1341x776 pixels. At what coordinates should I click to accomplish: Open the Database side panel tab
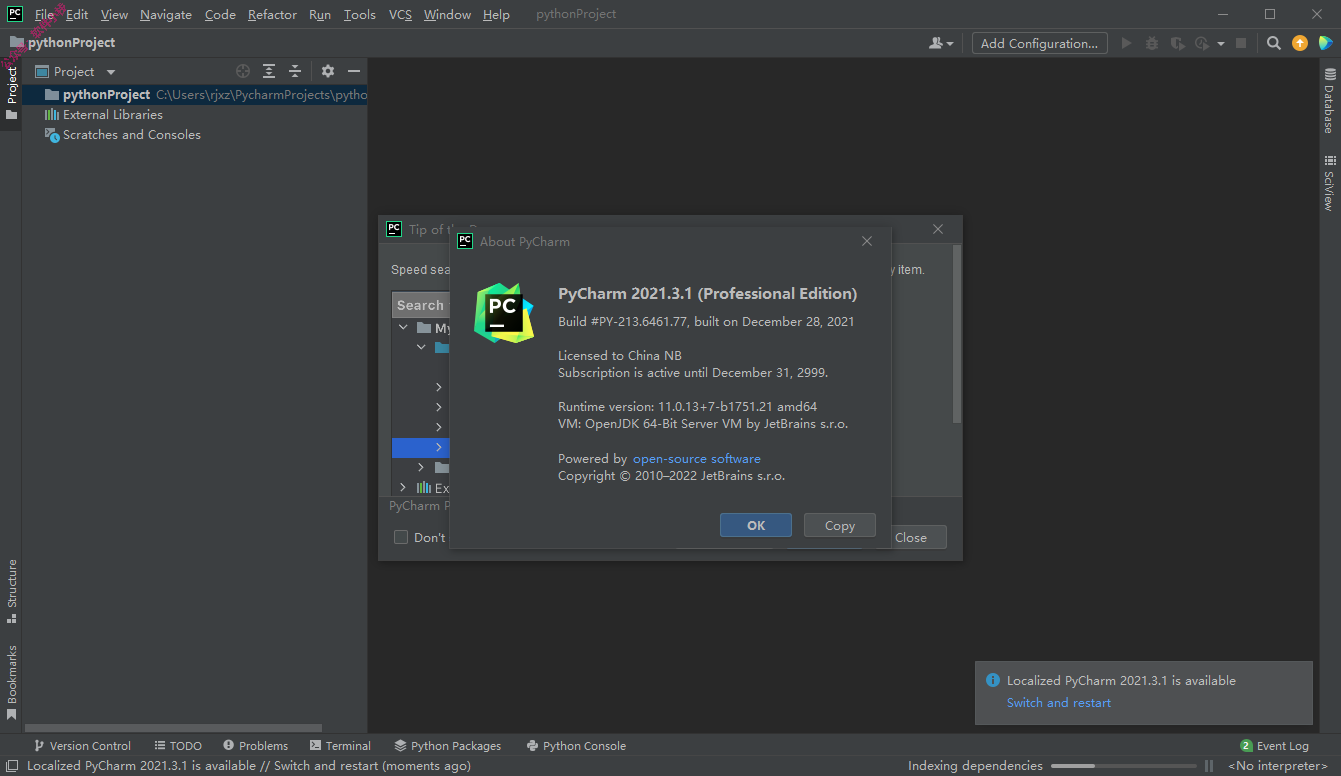pyautogui.click(x=1329, y=101)
